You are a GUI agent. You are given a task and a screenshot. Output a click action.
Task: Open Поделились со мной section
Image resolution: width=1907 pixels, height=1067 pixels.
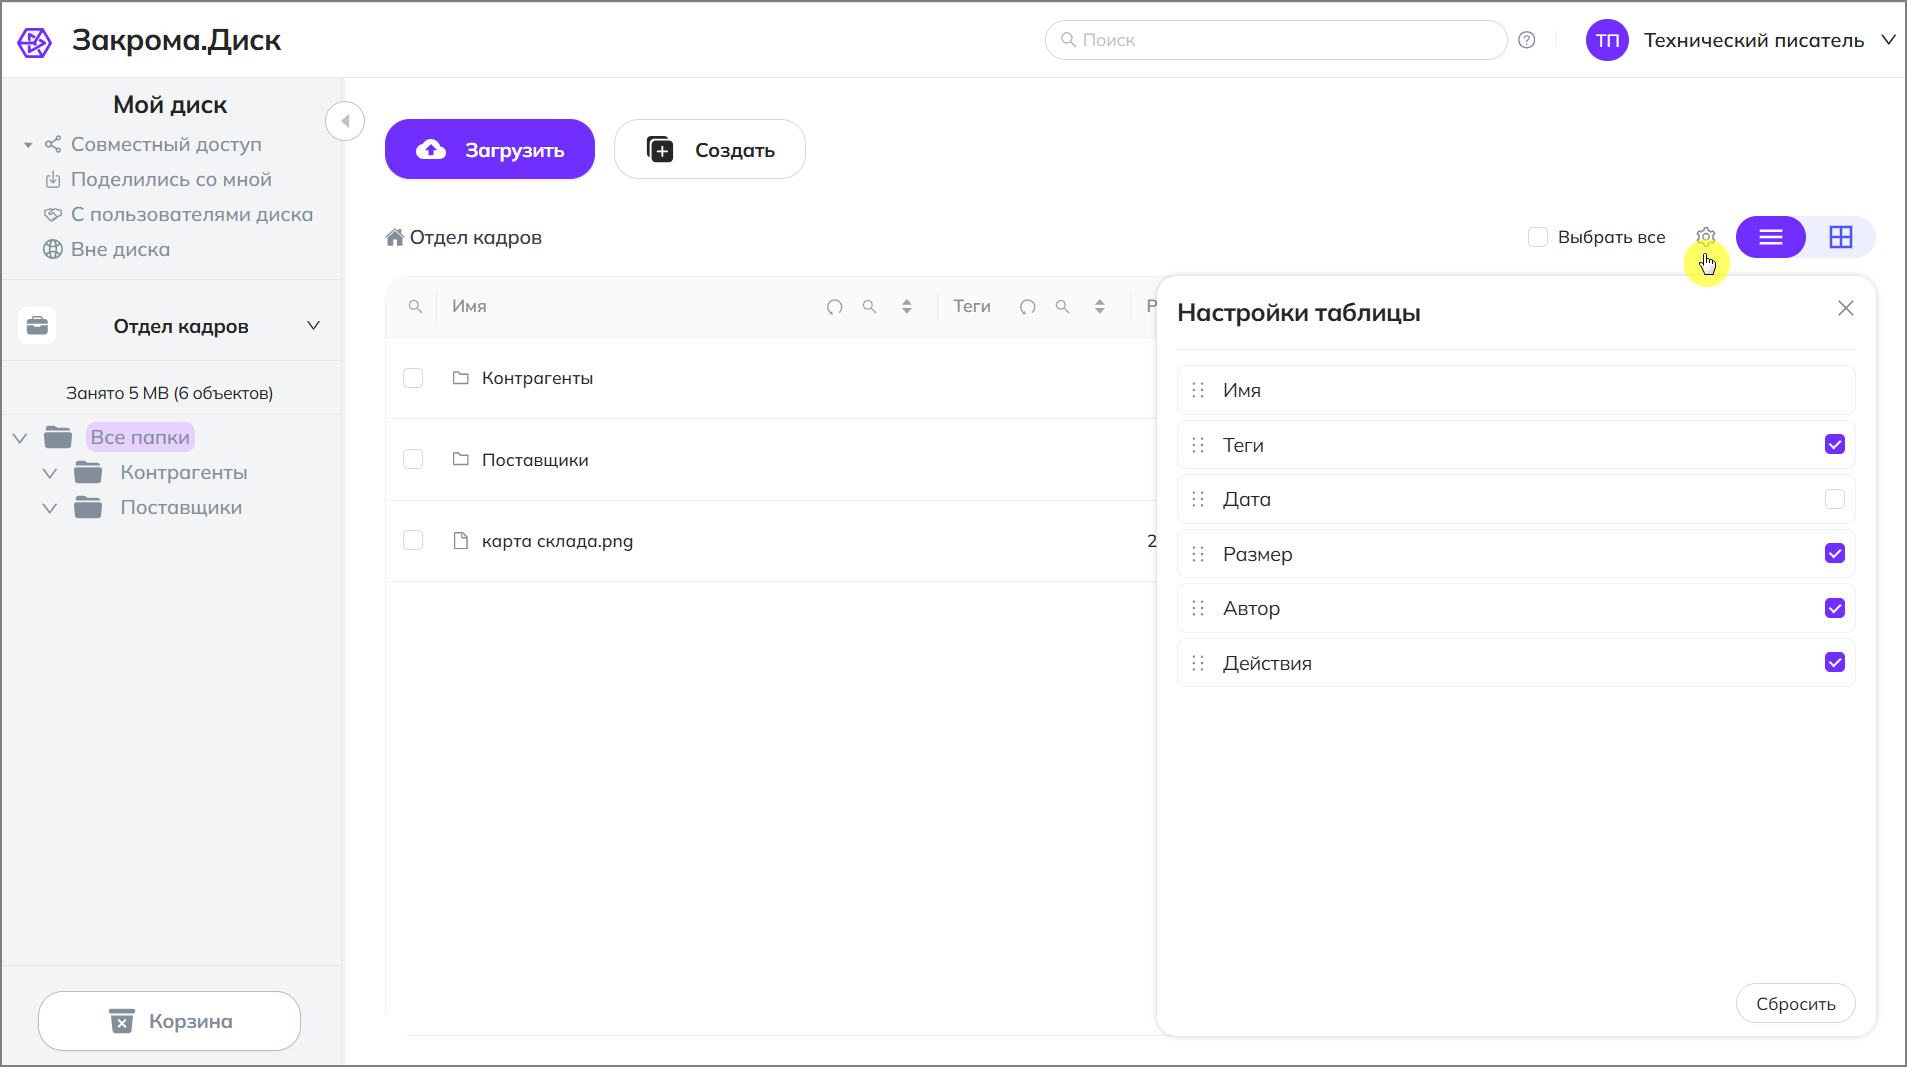[171, 180]
